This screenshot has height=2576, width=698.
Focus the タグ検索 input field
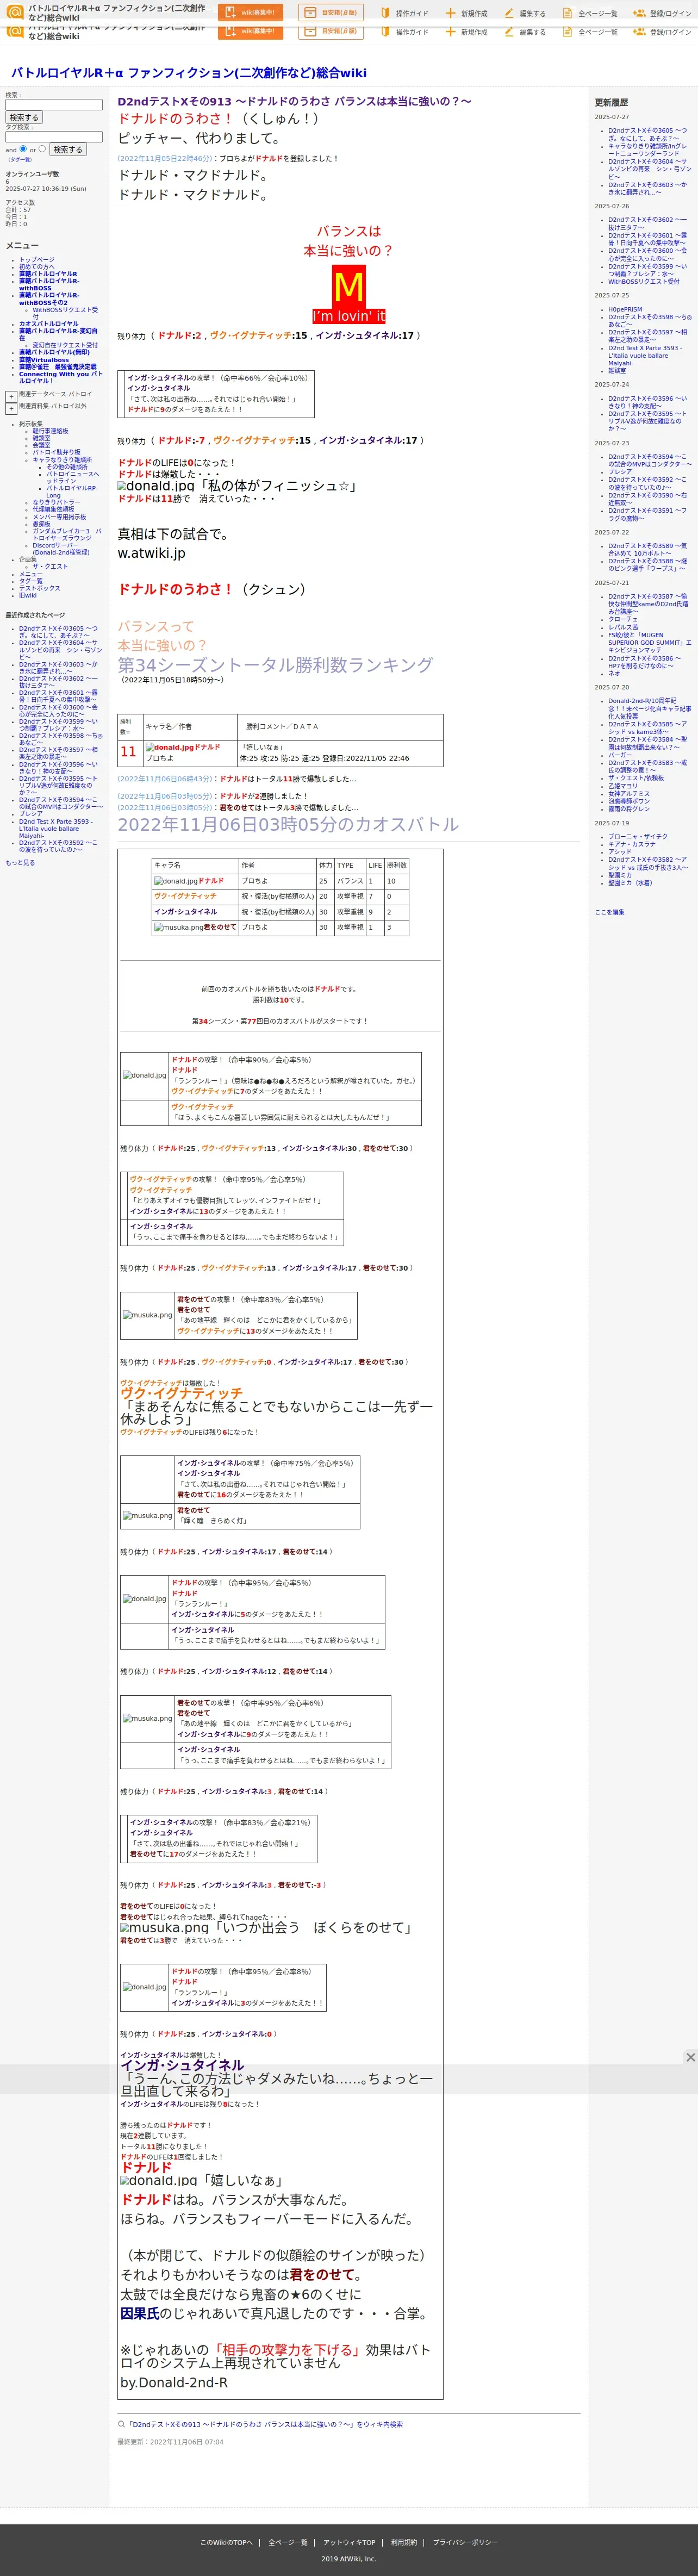click(x=54, y=137)
